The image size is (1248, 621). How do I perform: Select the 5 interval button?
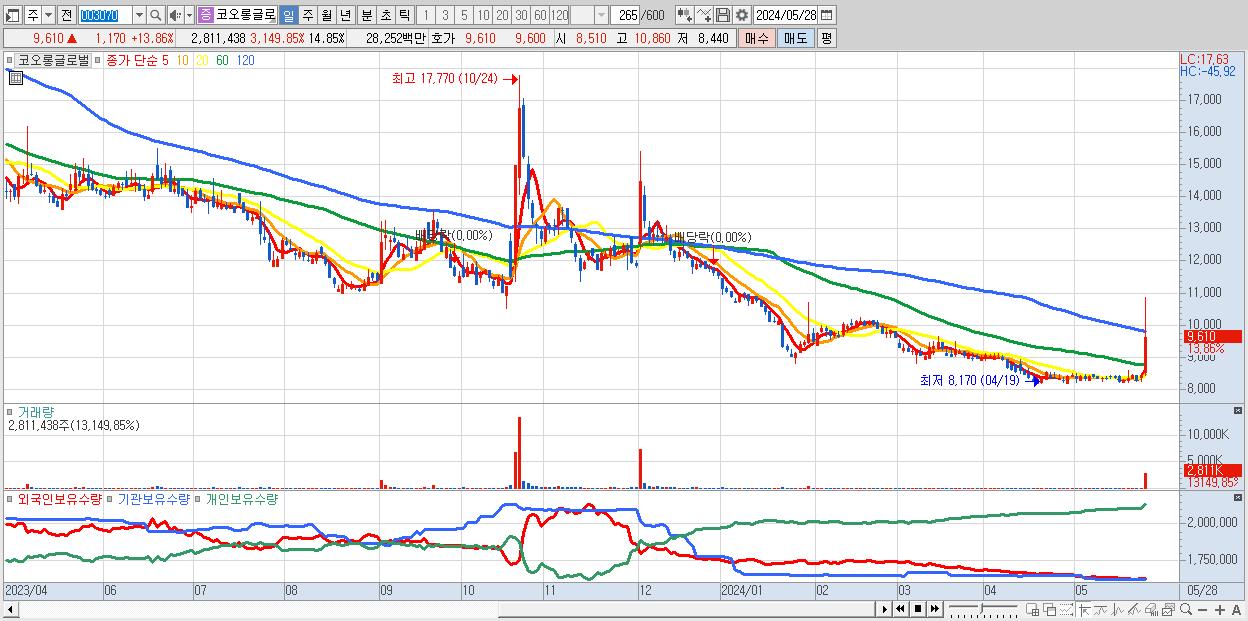click(x=463, y=15)
